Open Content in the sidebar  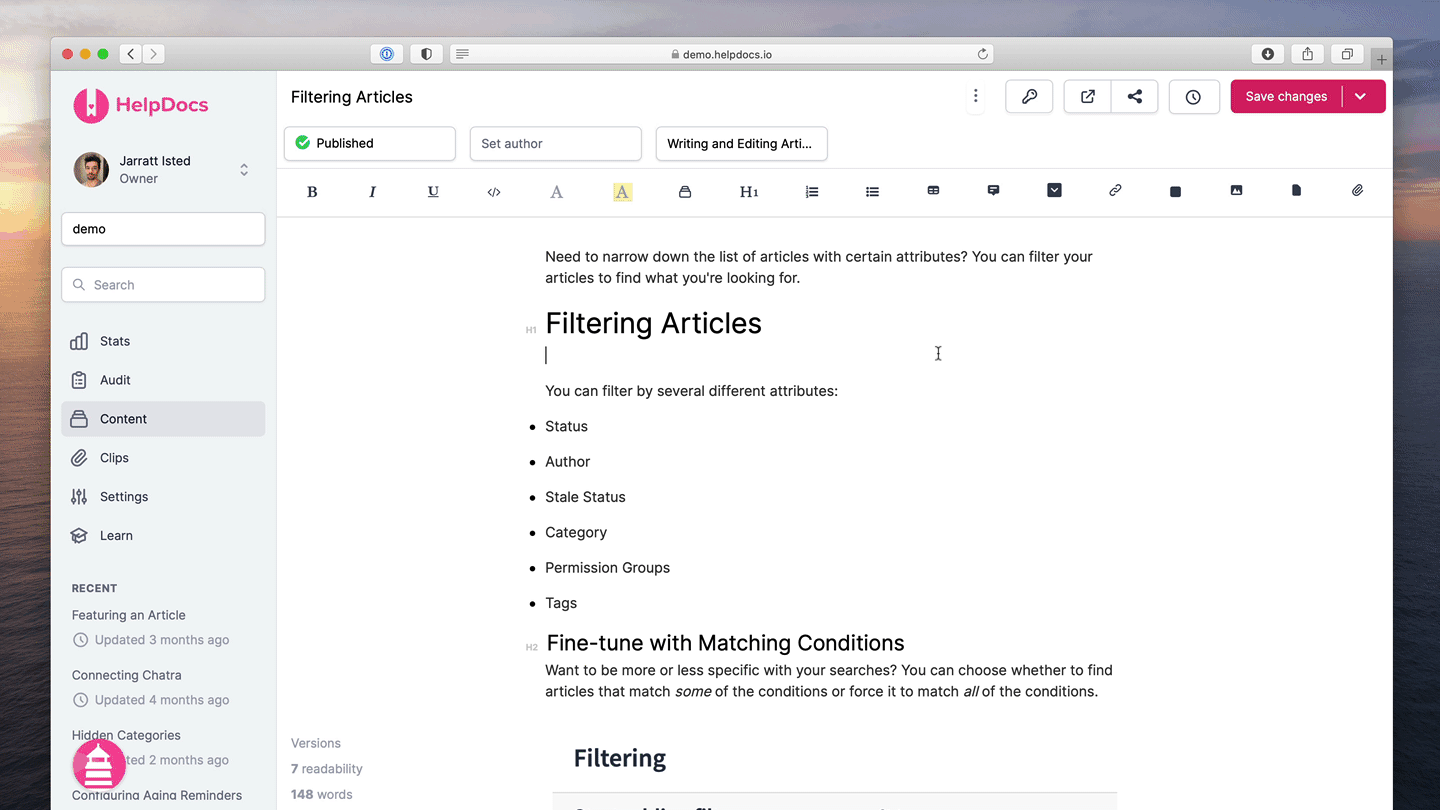click(163, 419)
